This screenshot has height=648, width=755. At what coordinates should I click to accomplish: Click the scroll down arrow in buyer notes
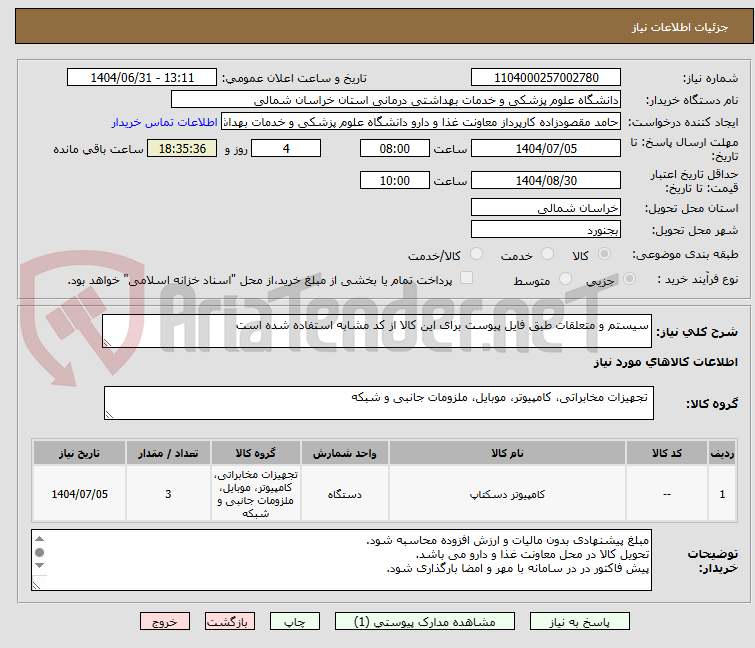(39, 565)
